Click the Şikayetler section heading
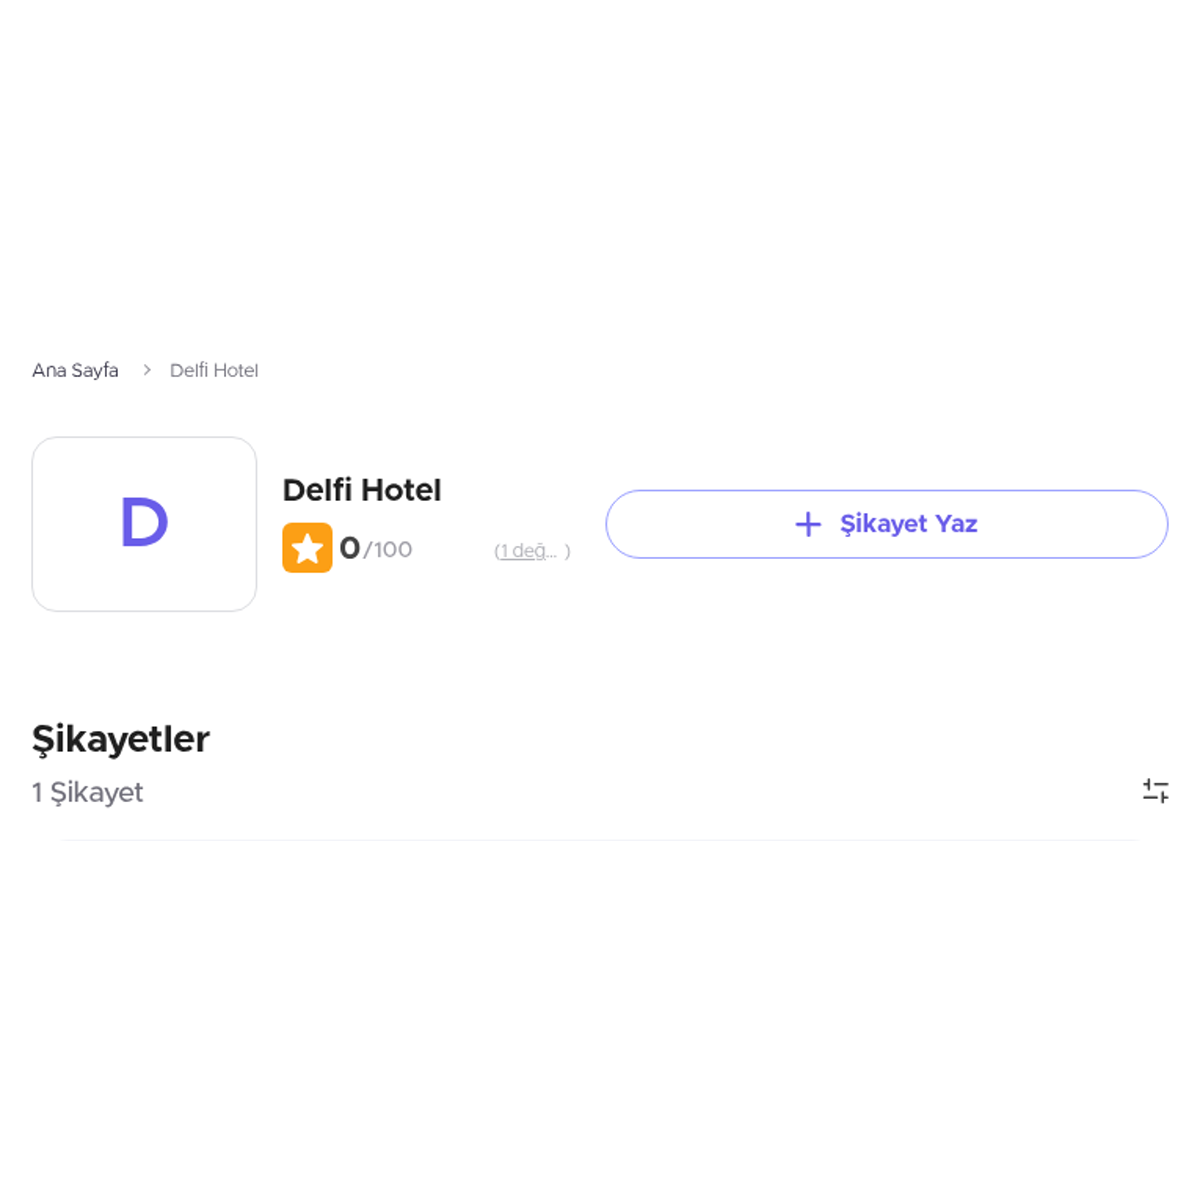1200x1200 pixels. 121,739
